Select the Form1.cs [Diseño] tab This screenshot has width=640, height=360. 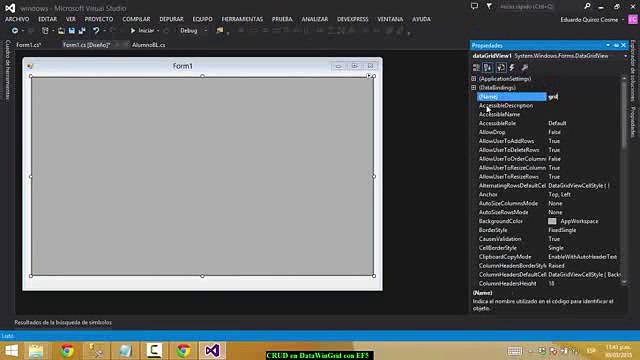pos(87,45)
